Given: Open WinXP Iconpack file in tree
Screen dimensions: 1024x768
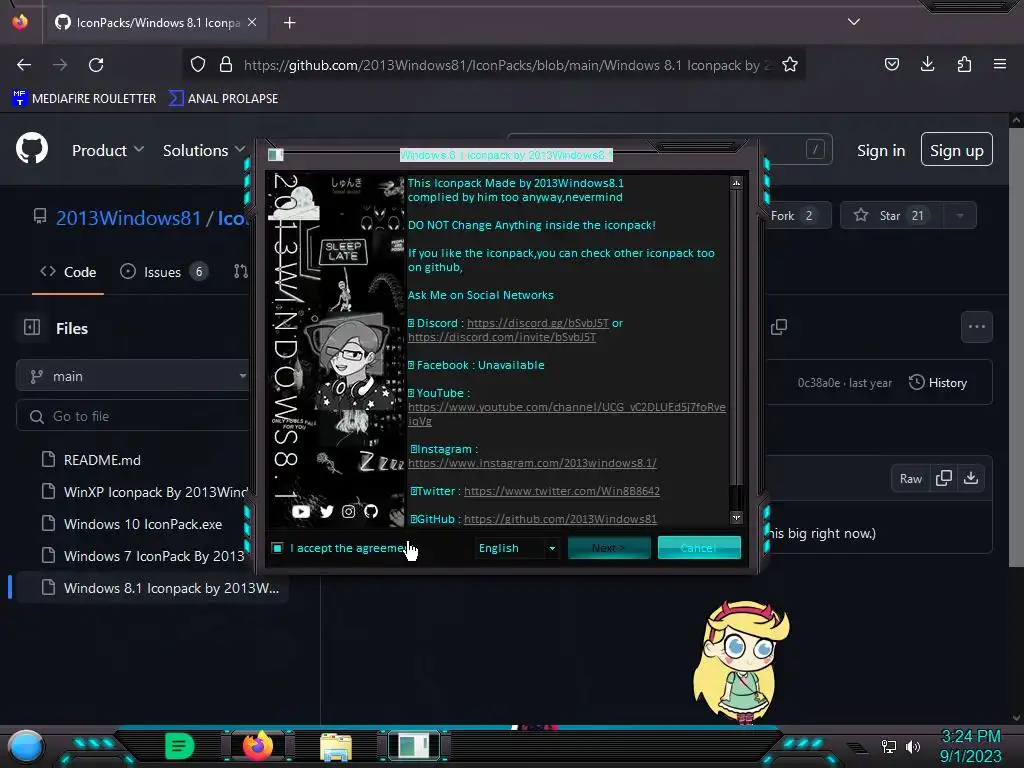Looking at the screenshot, I should click(x=155, y=492).
